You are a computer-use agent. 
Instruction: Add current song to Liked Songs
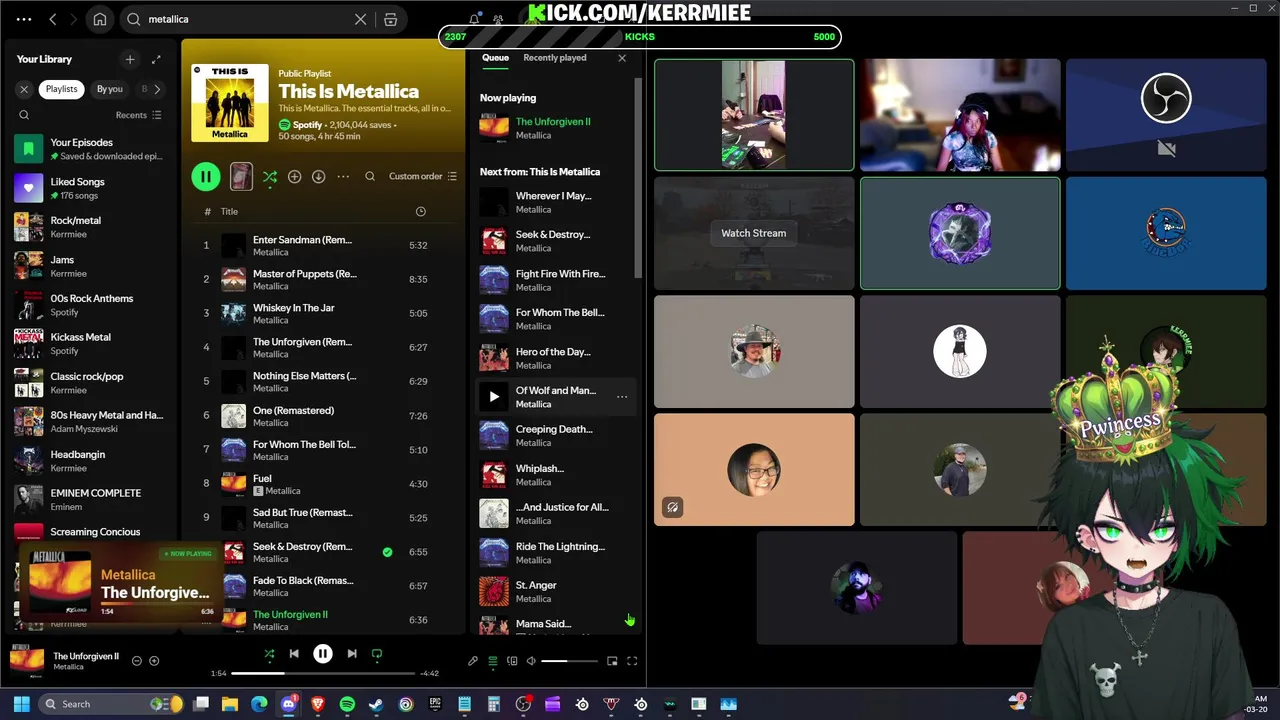click(154, 661)
